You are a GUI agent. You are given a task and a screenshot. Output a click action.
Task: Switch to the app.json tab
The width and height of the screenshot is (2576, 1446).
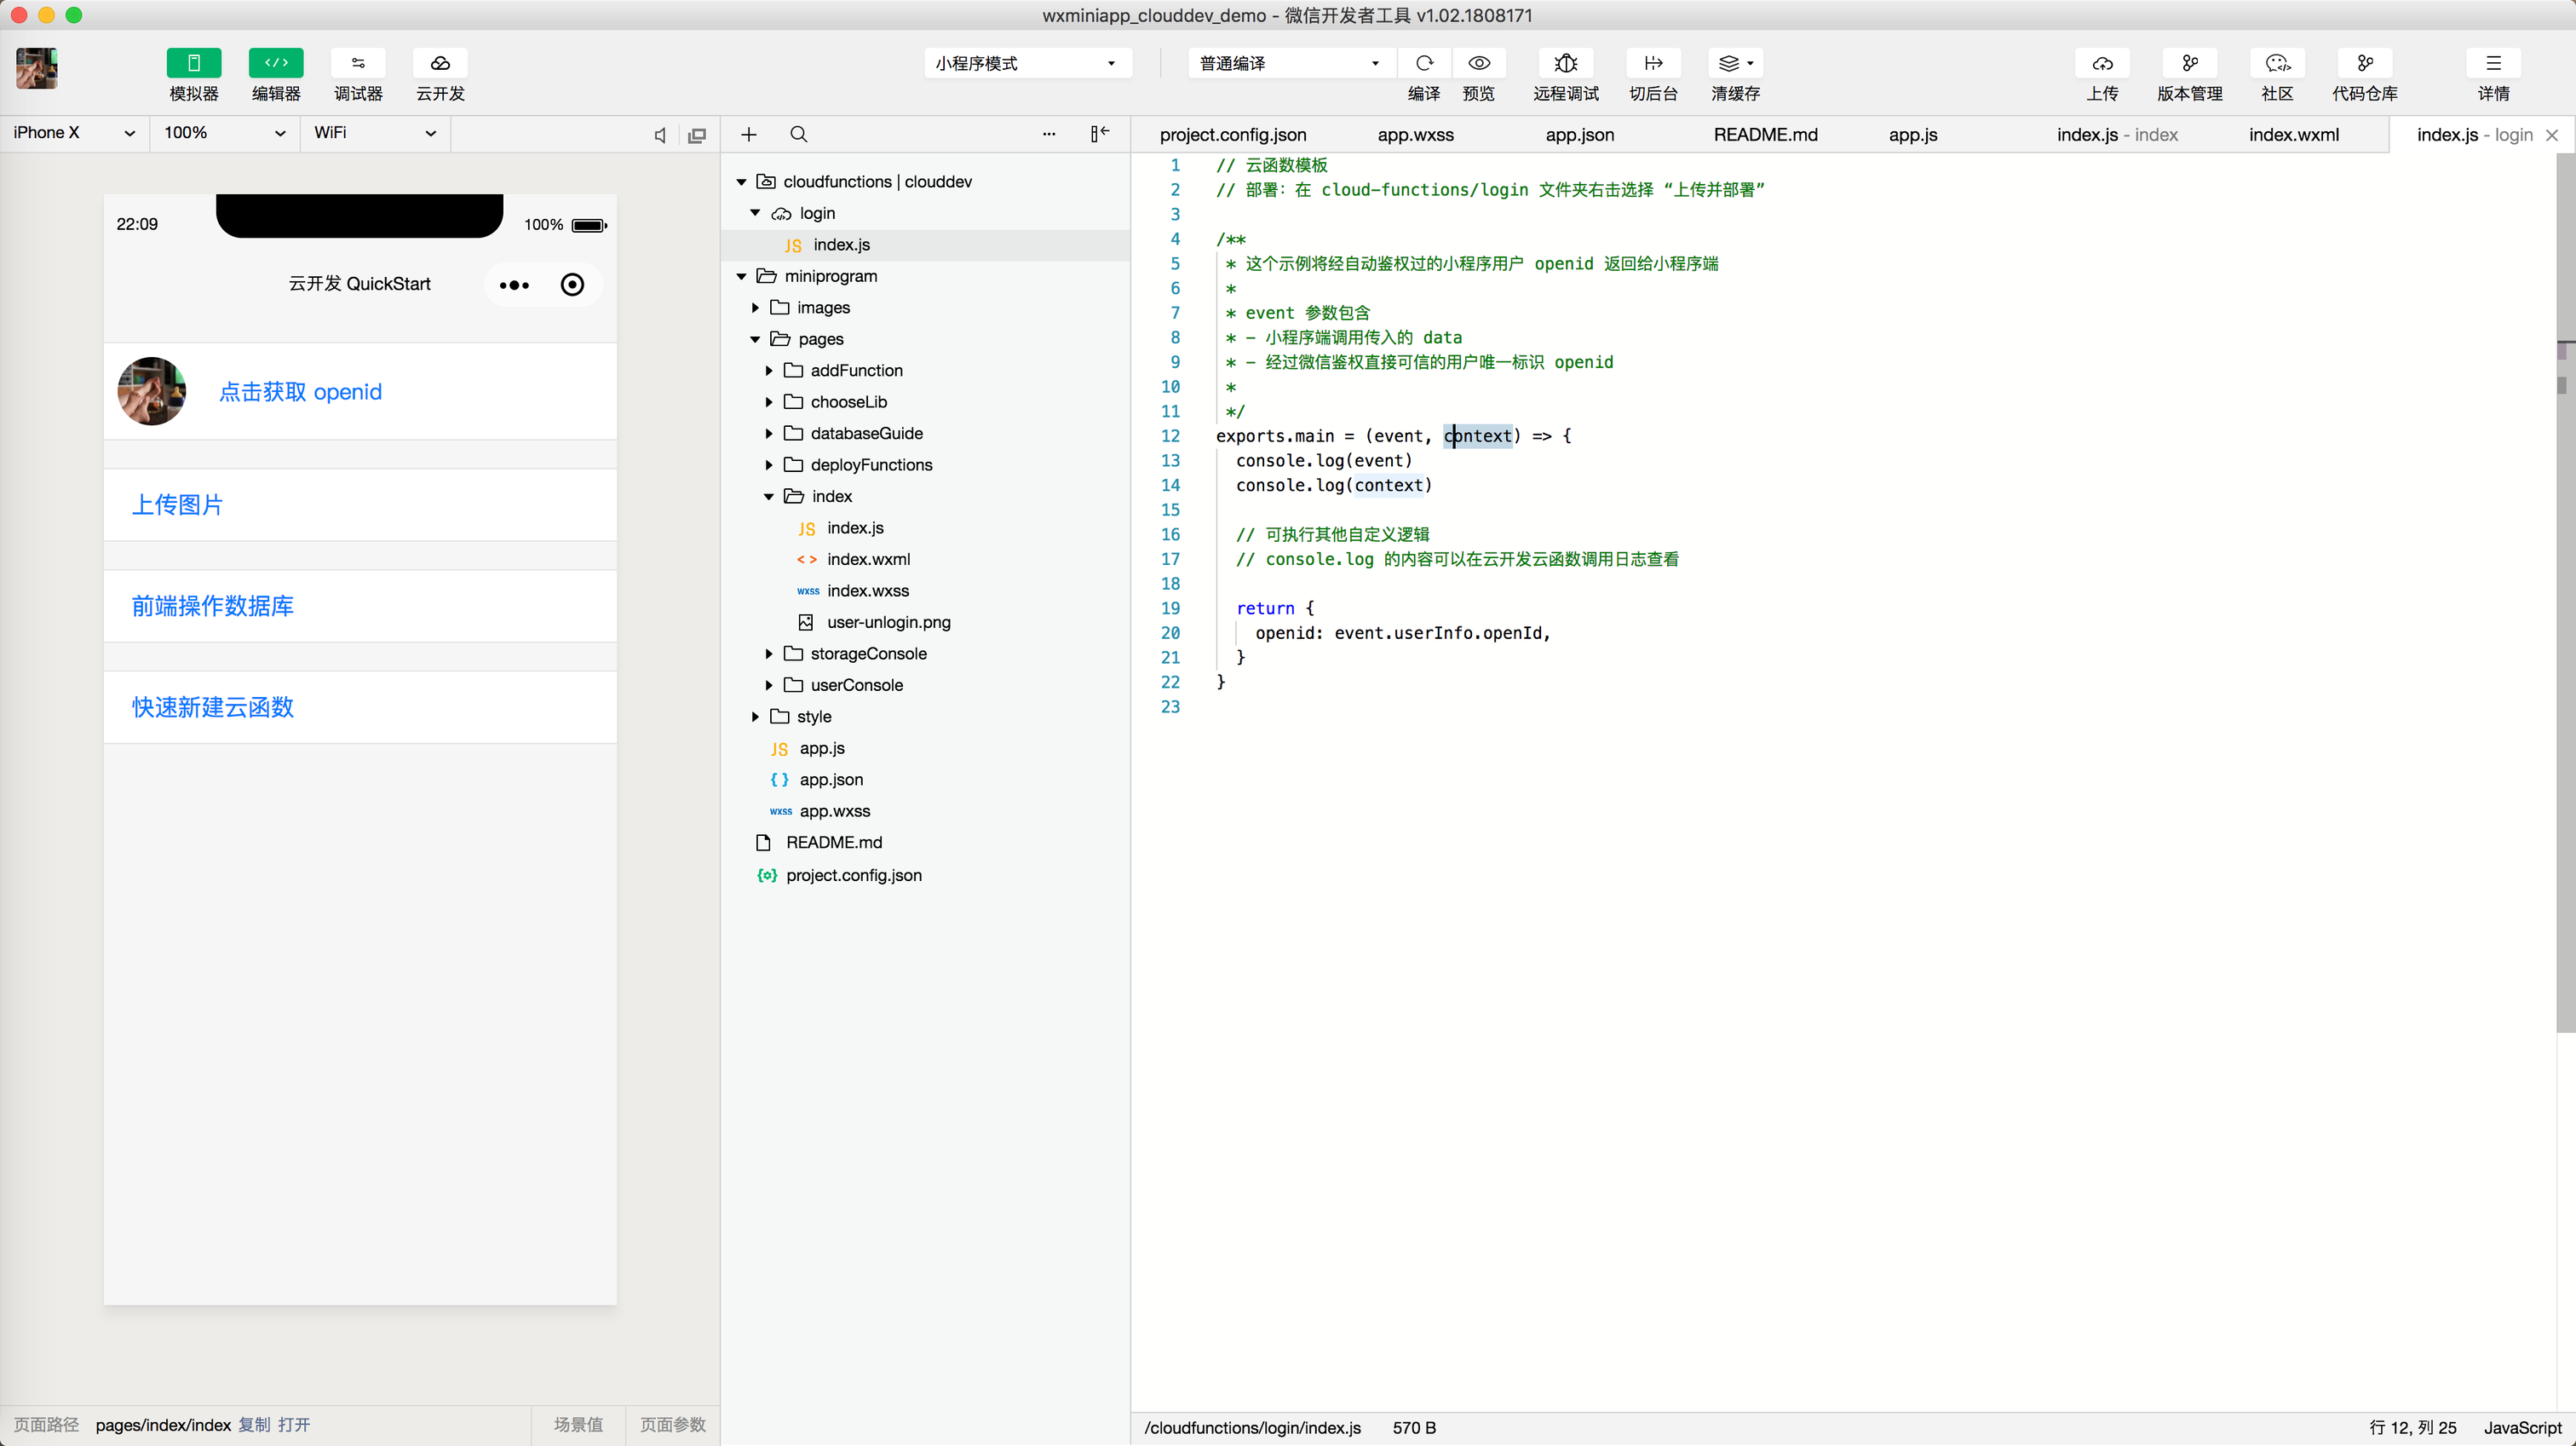click(x=1579, y=135)
